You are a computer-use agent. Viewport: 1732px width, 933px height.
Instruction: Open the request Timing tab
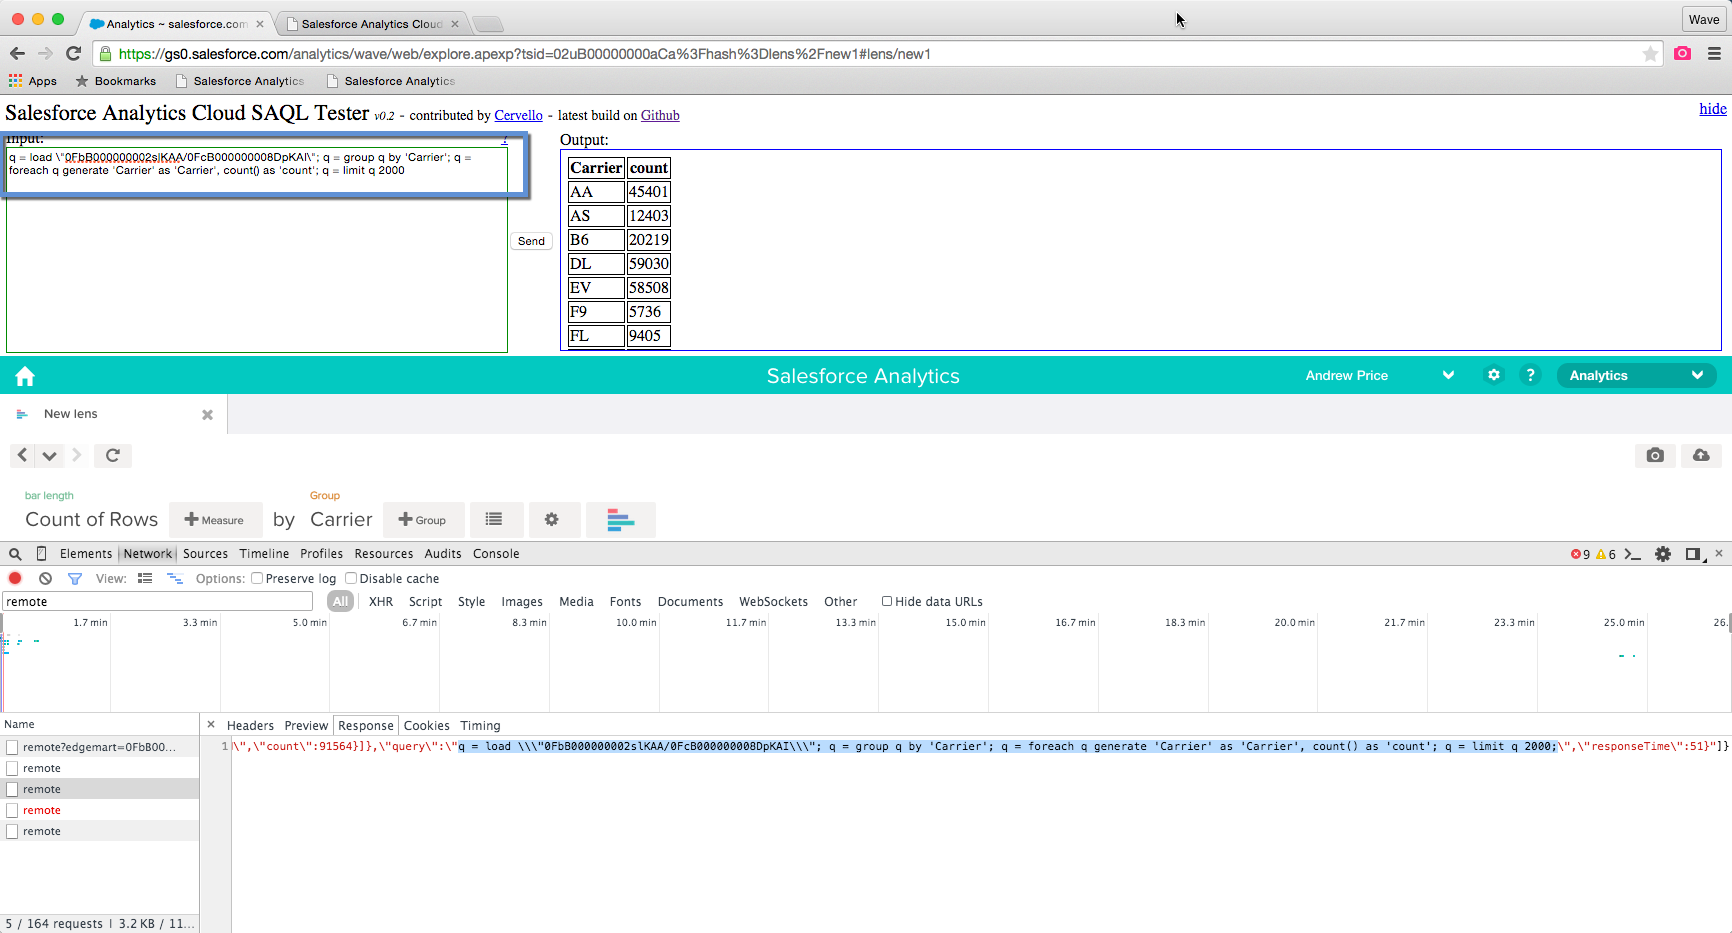click(480, 726)
